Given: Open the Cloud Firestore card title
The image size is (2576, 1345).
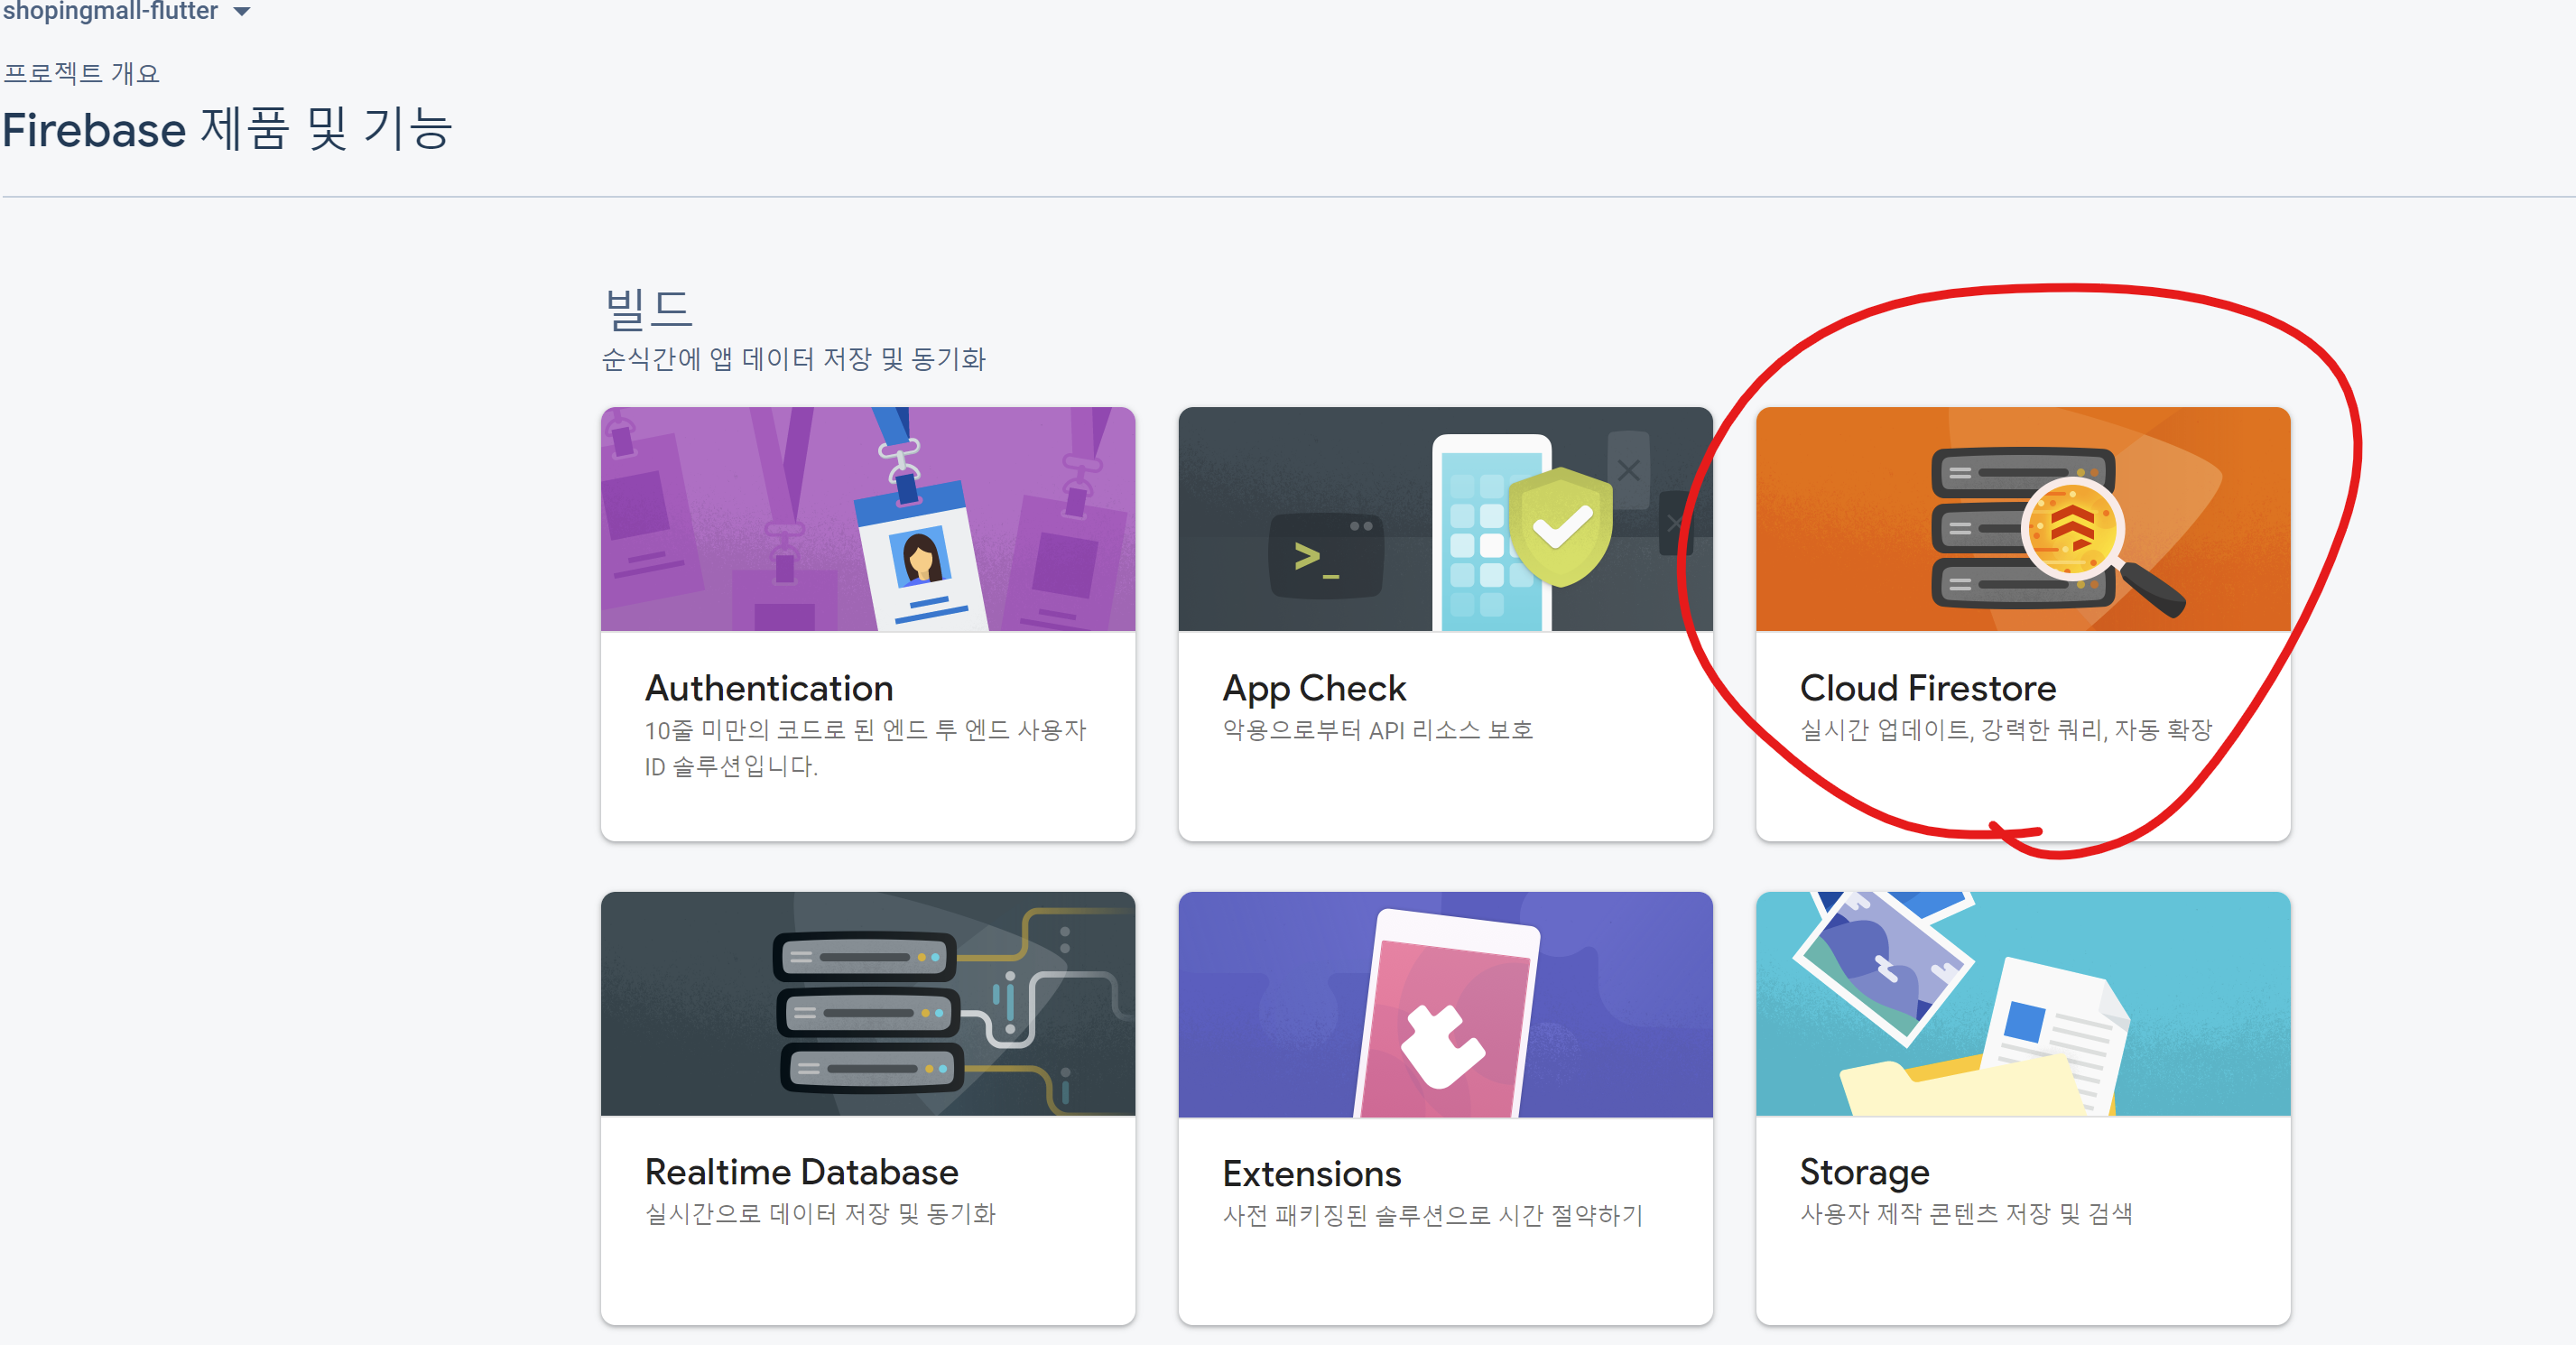Looking at the screenshot, I should tap(1927, 688).
